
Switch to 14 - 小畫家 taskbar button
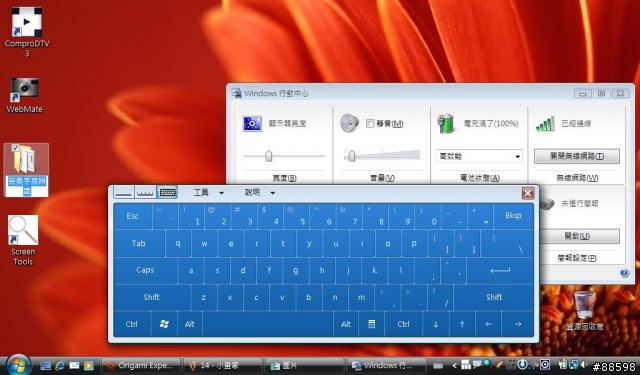pos(222,366)
